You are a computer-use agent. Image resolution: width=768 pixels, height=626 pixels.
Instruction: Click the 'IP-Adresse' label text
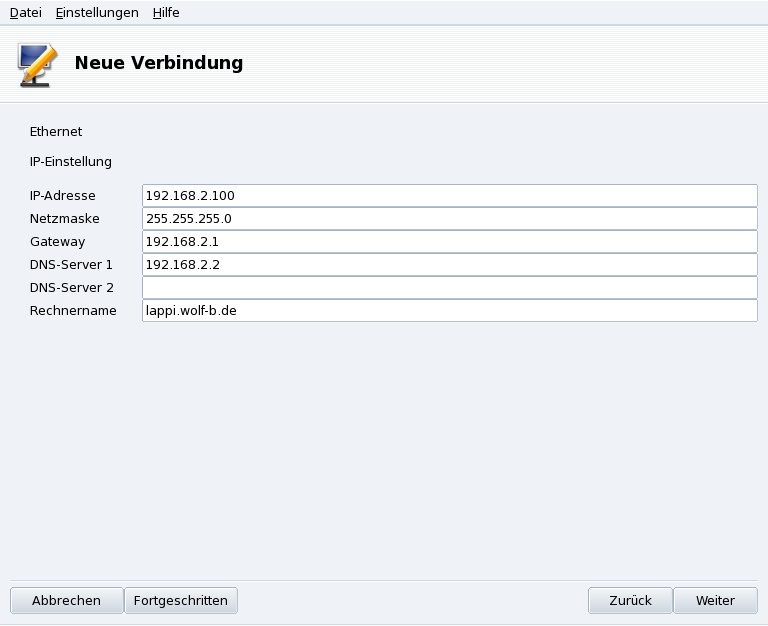63,195
